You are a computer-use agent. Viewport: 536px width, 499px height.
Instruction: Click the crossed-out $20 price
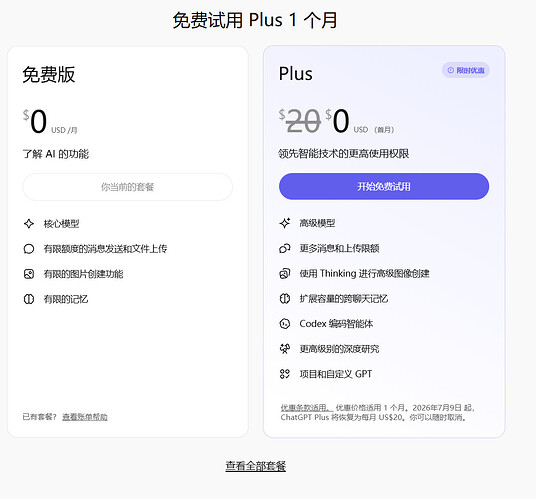(x=300, y=121)
